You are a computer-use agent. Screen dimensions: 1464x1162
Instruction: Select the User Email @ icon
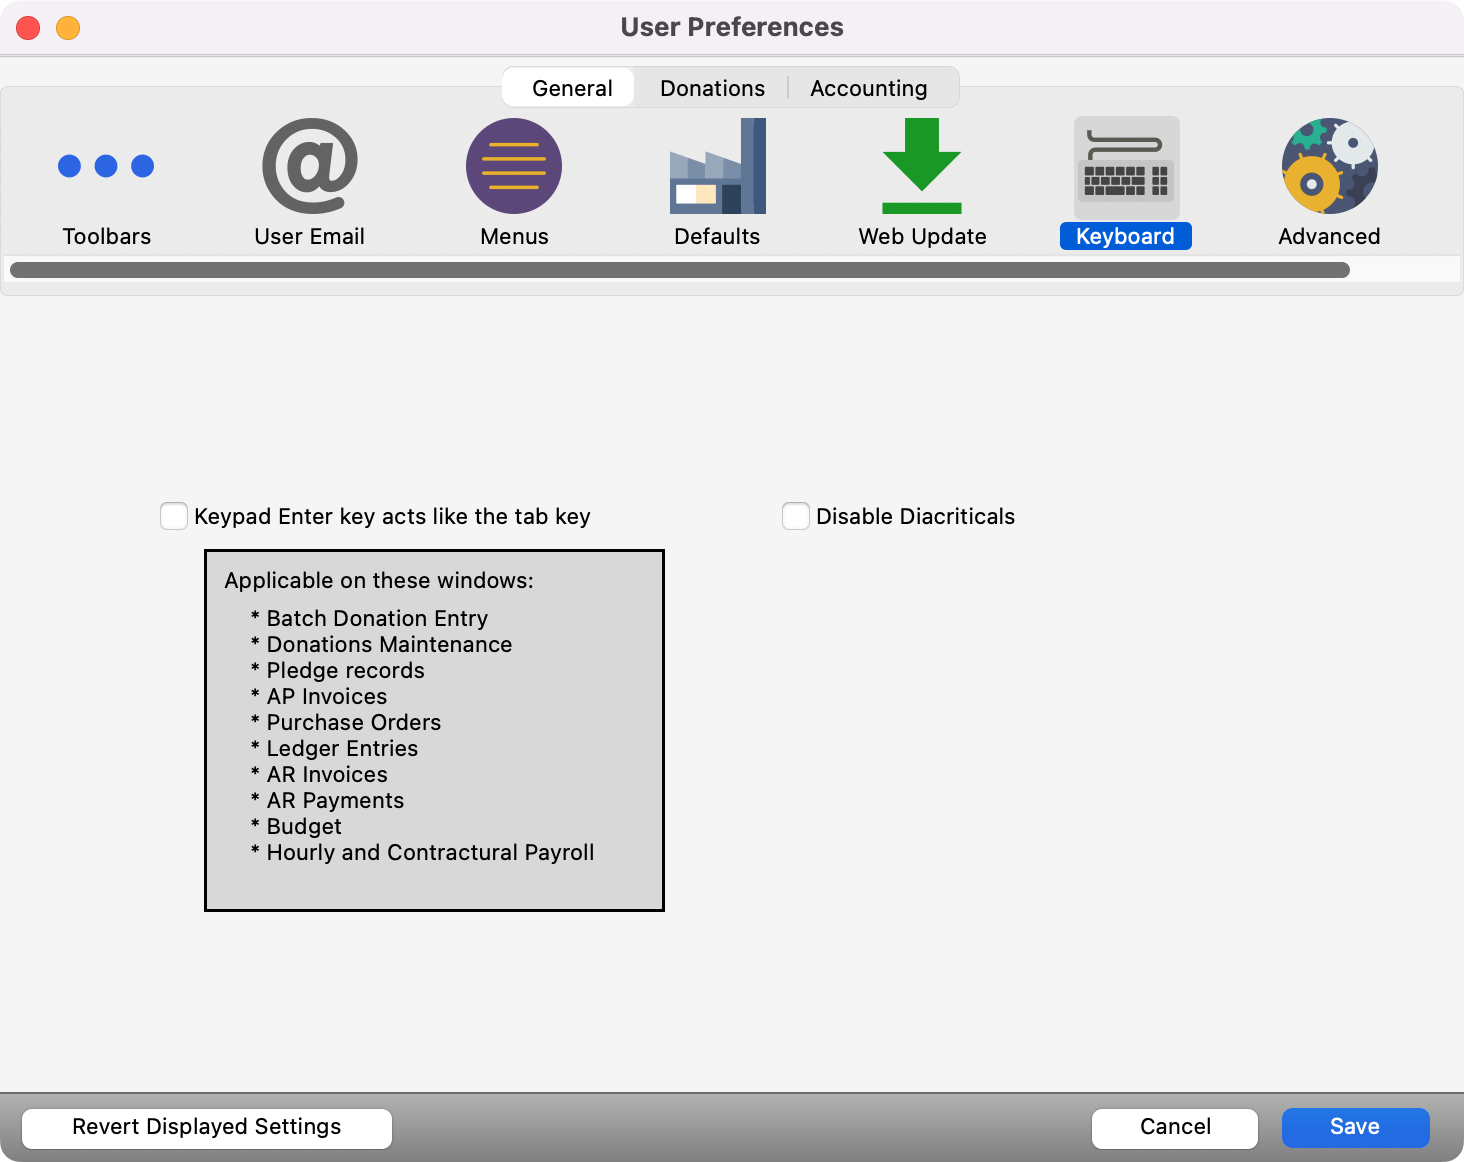310,167
